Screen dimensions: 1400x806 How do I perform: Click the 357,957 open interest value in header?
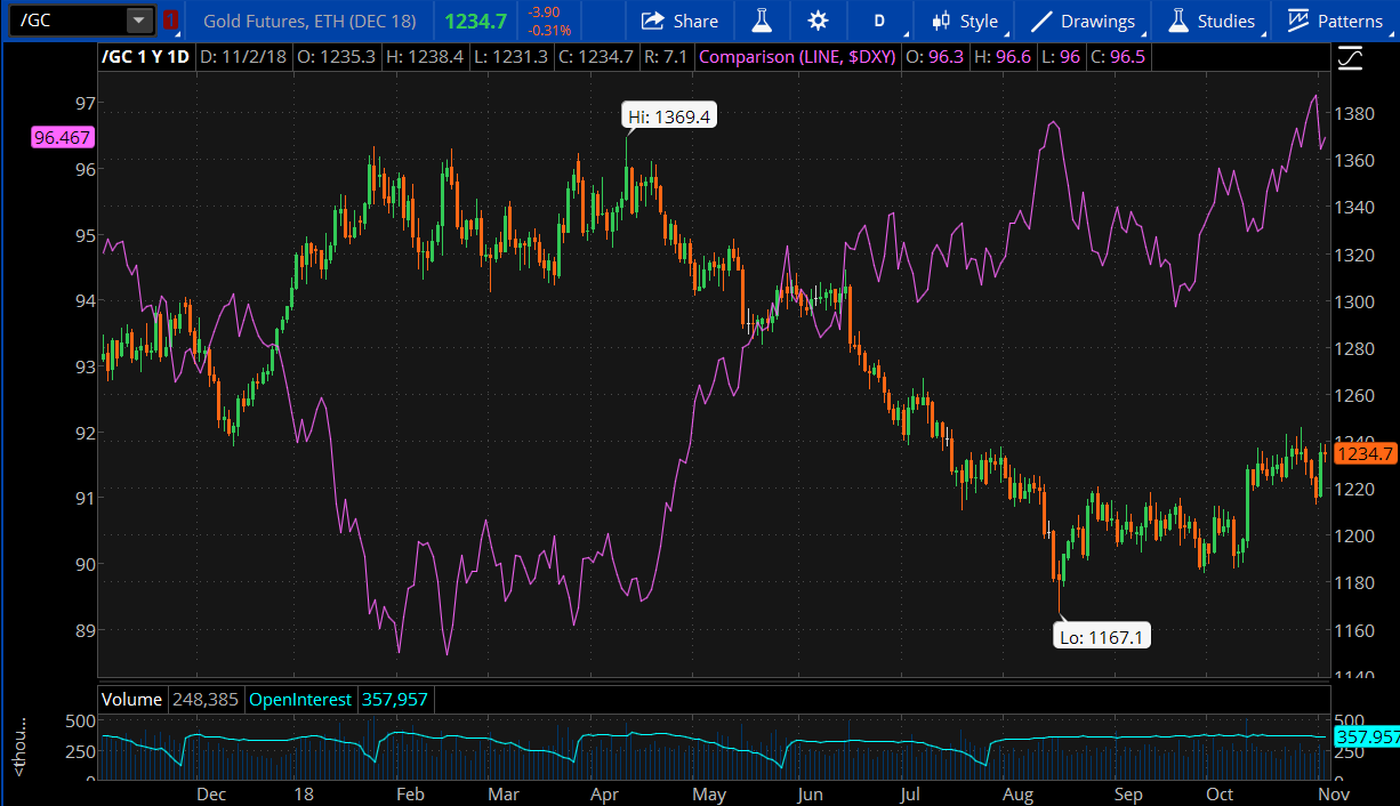(x=395, y=700)
